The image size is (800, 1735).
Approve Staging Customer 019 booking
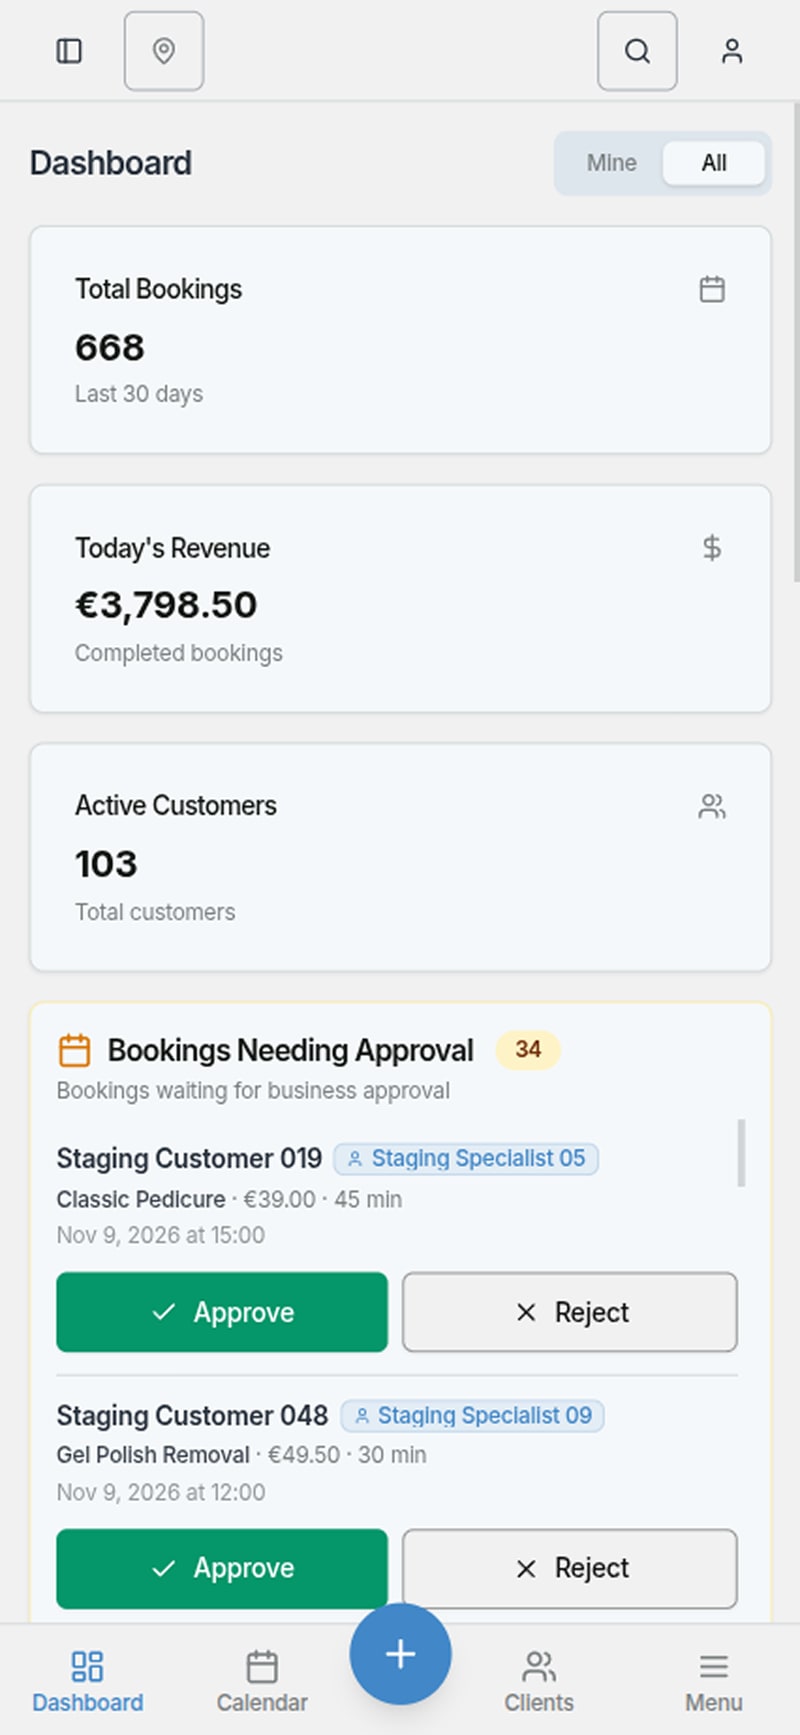coord(222,1312)
